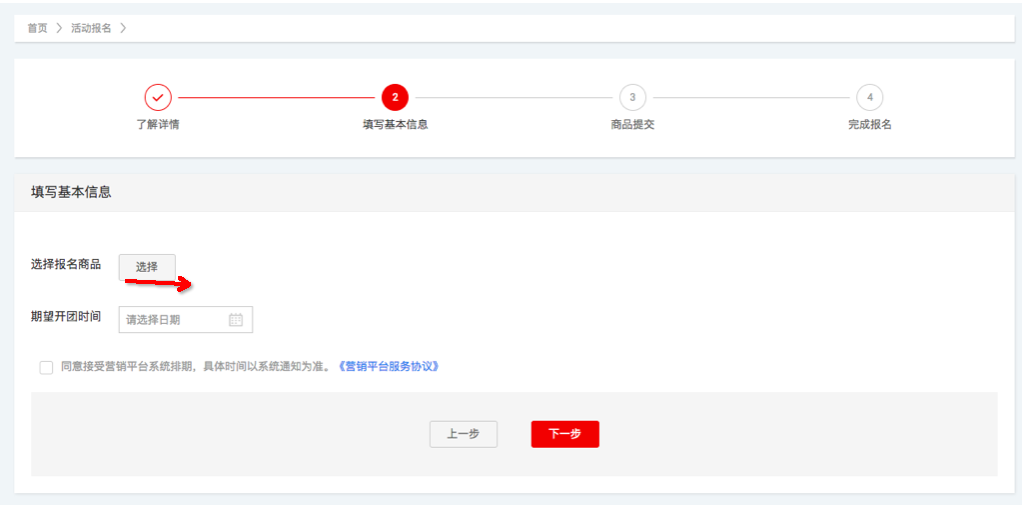Click the completed step 1 checkmark icon

158,97
